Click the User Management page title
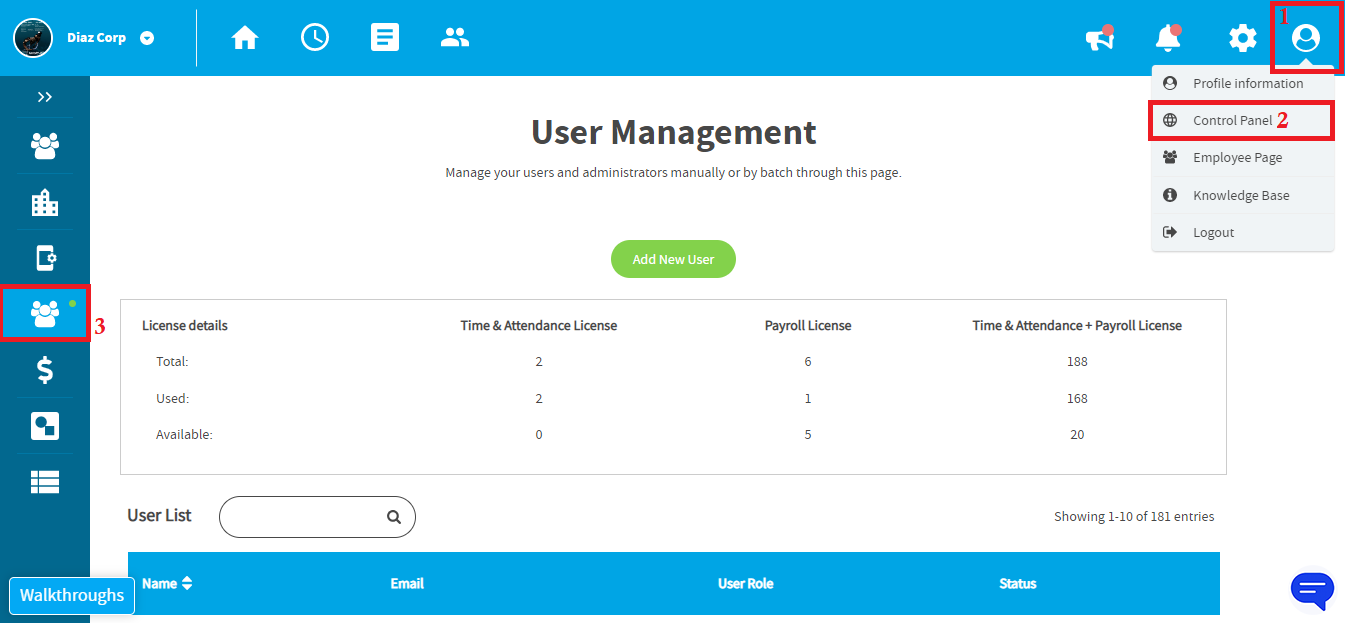The height and width of the screenshot is (623, 1345). (x=673, y=132)
